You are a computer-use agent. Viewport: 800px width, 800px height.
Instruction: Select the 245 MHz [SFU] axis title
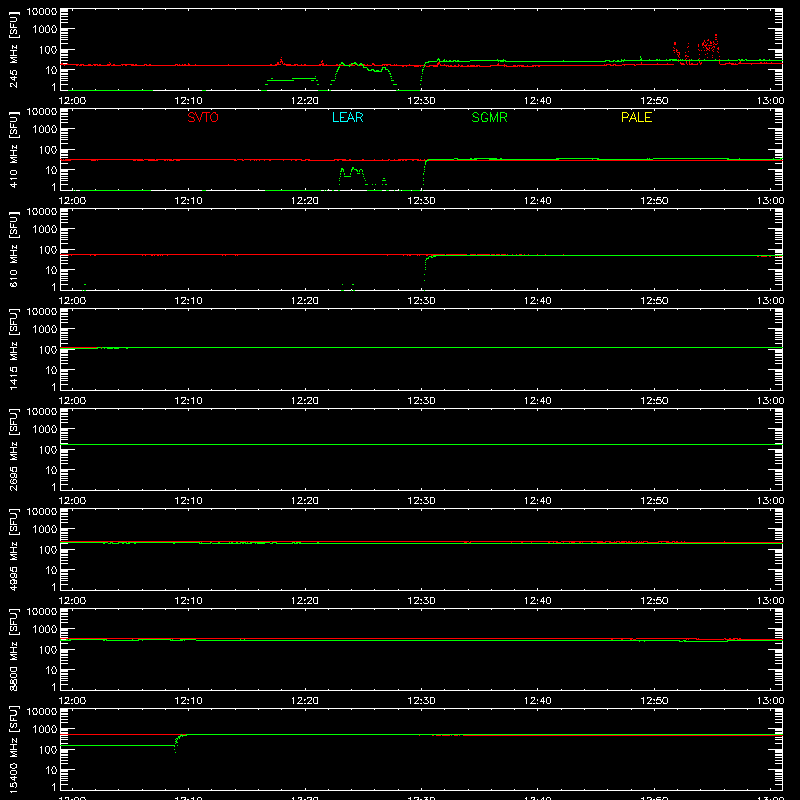point(14,49)
